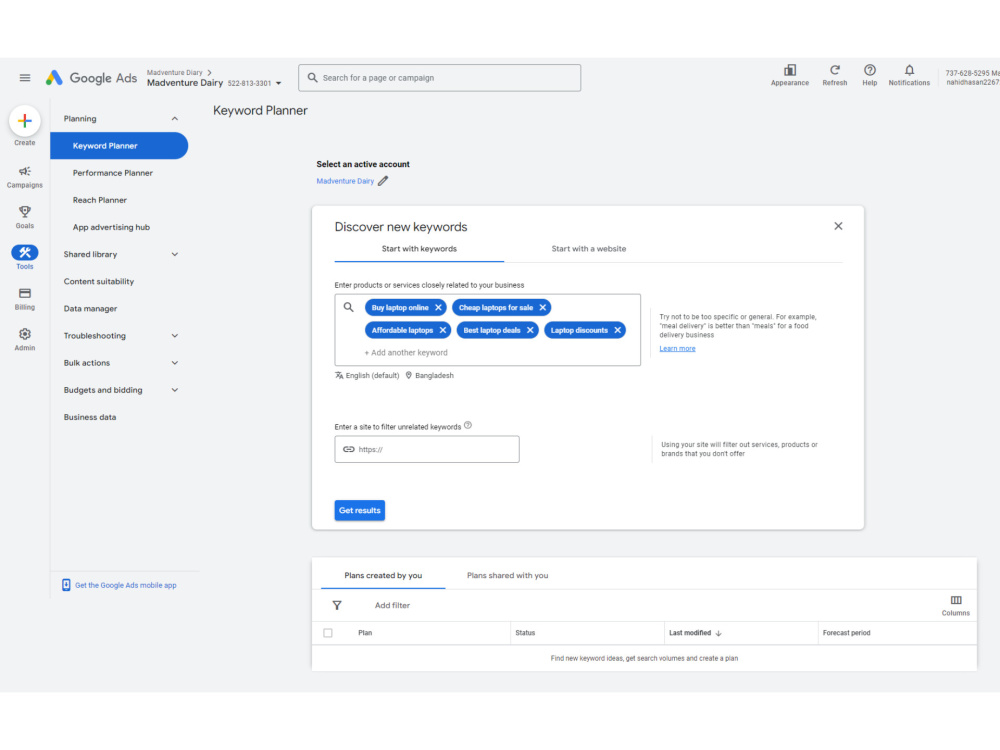Remove the 'Laptop discounts' keyword chip

617,330
